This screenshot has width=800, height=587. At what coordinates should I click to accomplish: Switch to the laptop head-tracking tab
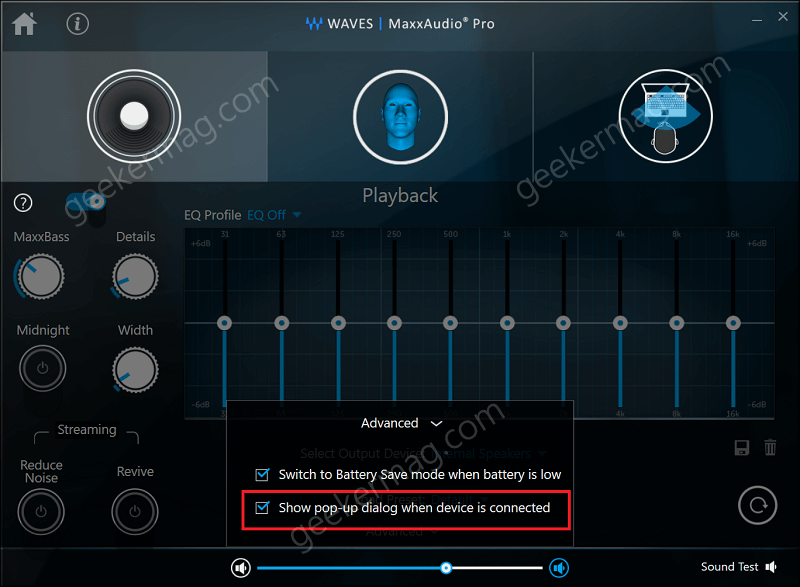point(665,116)
